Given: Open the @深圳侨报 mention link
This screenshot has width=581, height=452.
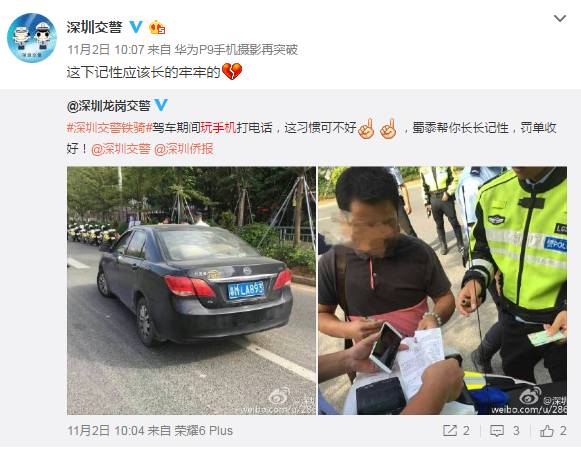Looking at the screenshot, I should point(183,149).
